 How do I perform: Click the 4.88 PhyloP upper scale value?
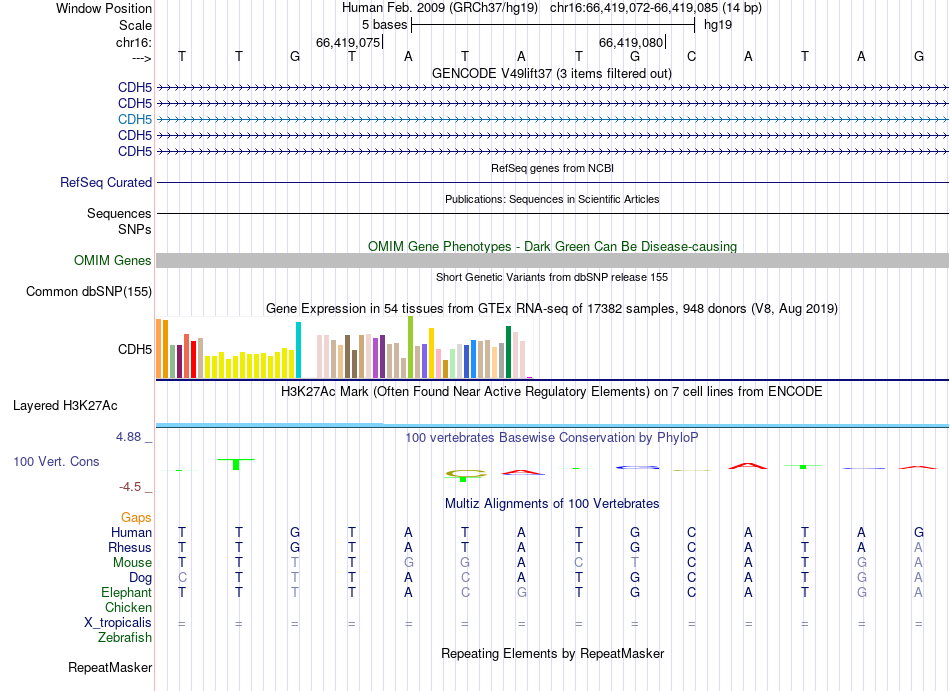pyautogui.click(x=128, y=437)
